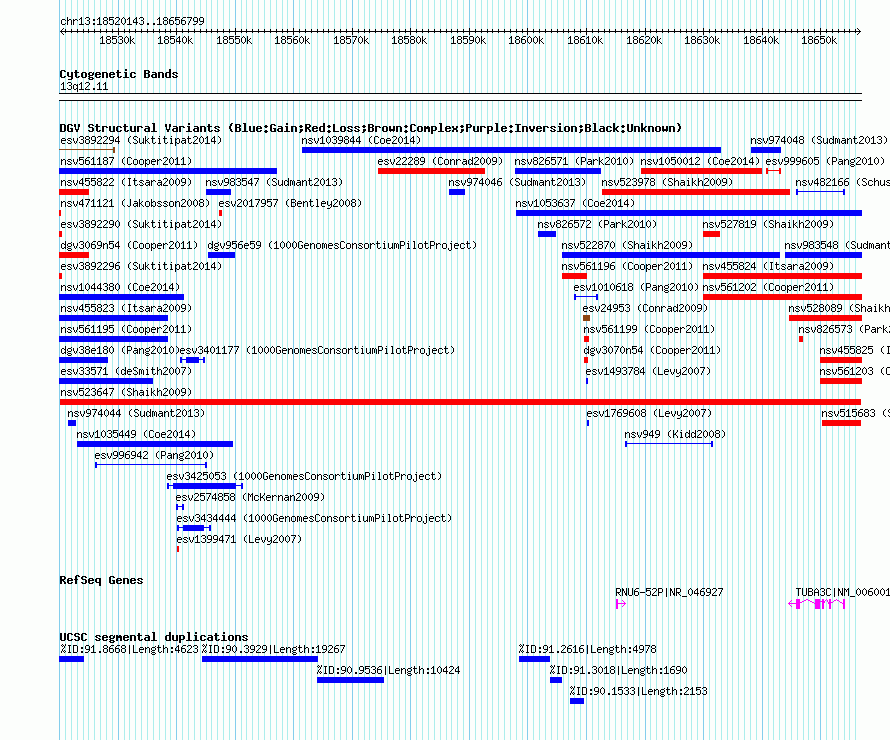The width and height of the screenshot is (890, 740).
Task: Open variant label esv2574858 (McKernan2009)
Action: pos(250,497)
